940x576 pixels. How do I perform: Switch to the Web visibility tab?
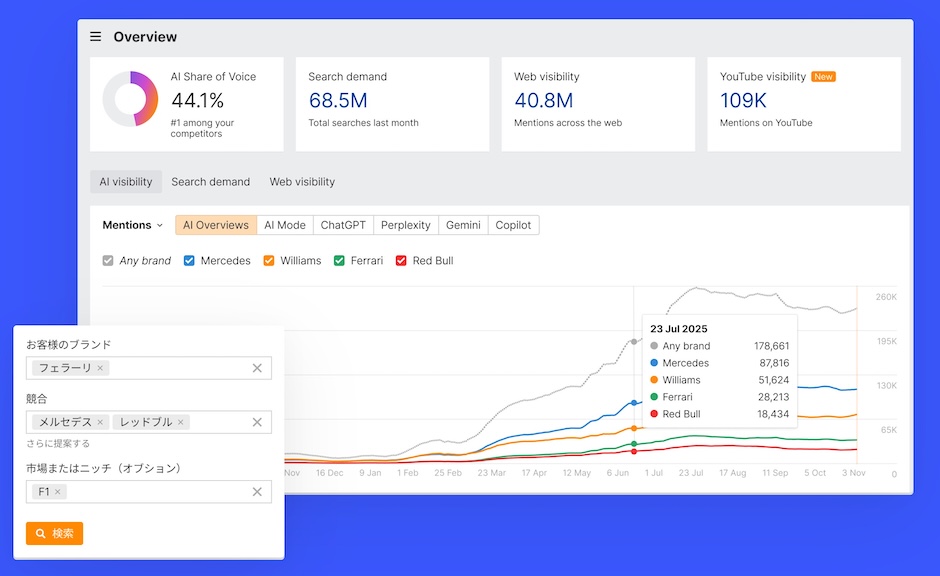click(x=302, y=182)
